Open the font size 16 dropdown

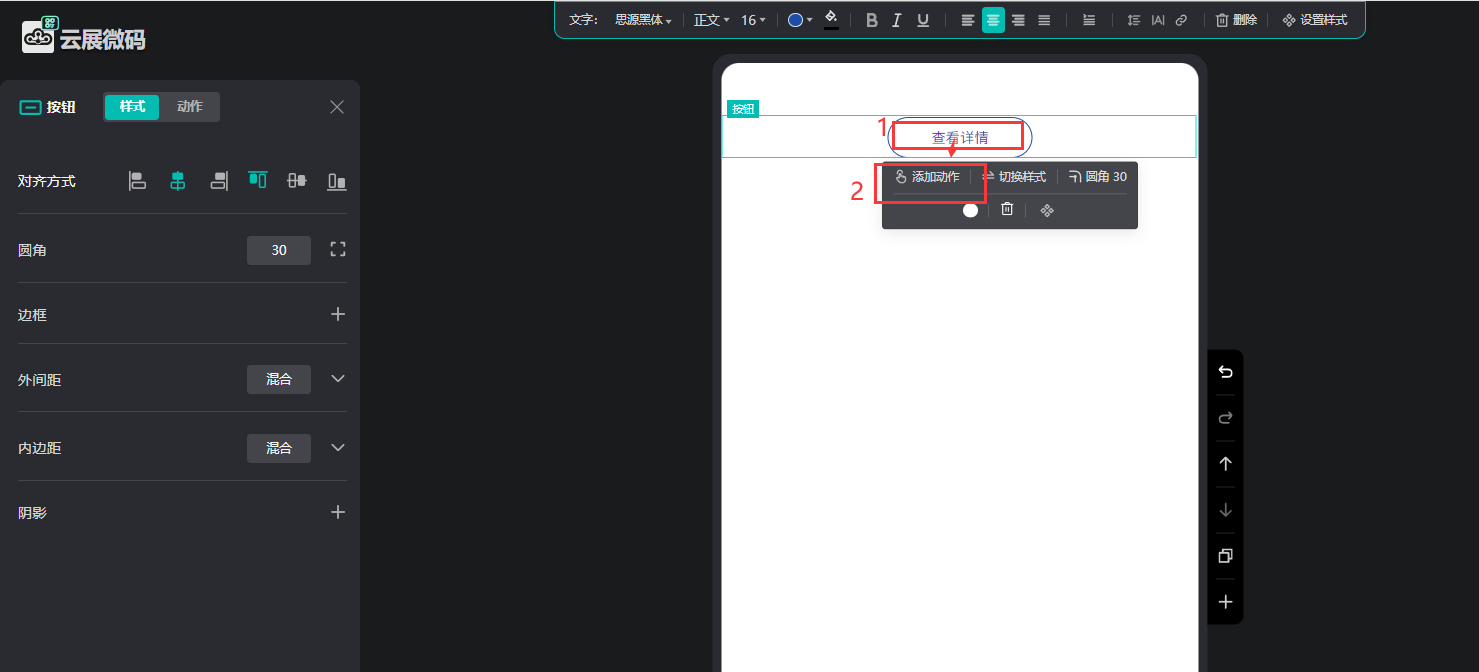click(x=753, y=20)
